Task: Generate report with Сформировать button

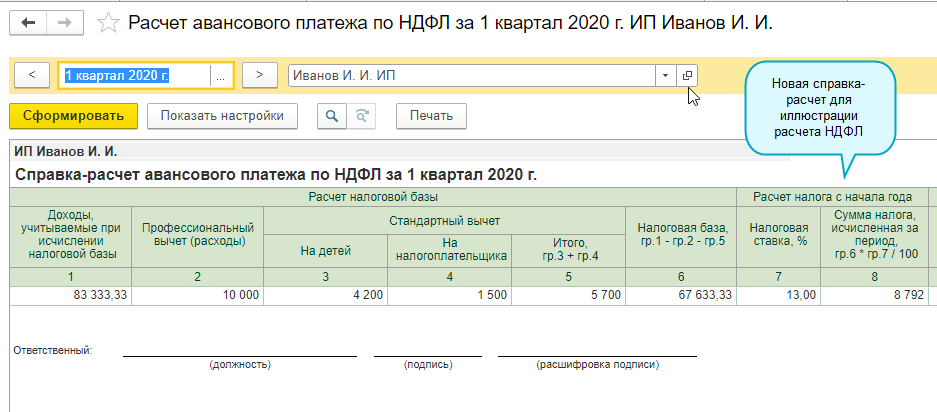Action: (74, 116)
